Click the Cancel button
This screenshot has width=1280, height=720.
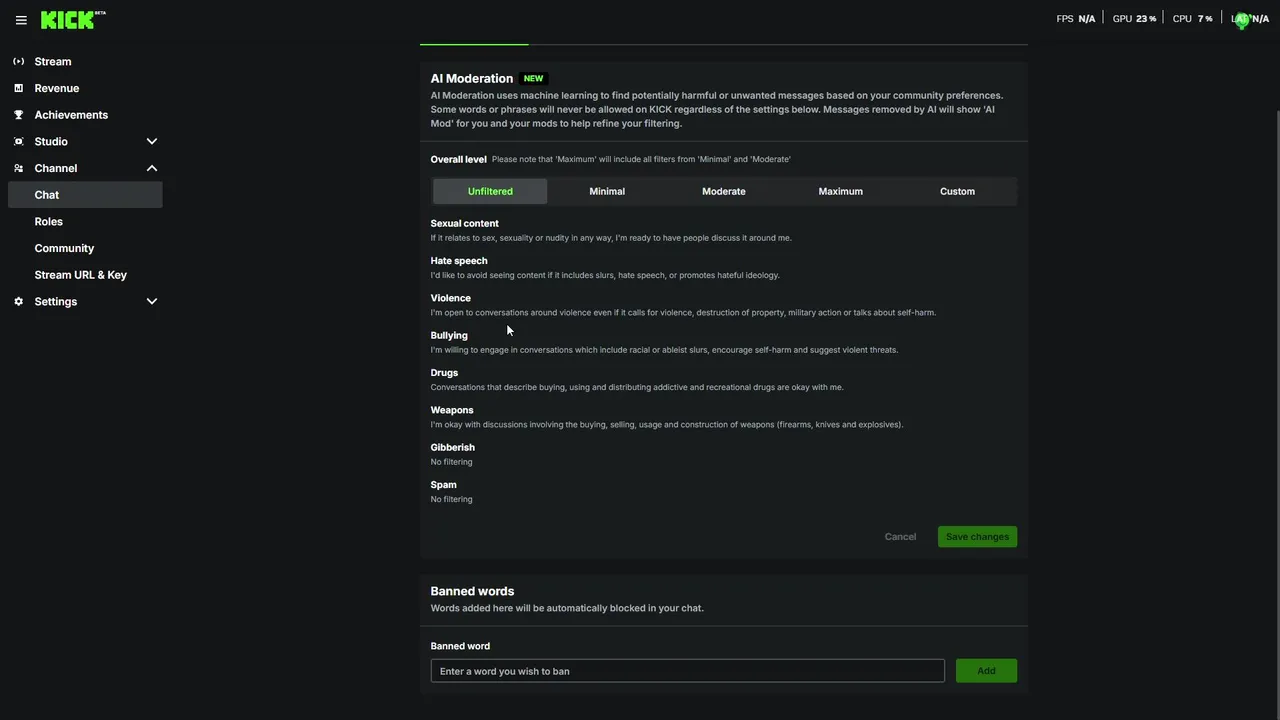pyautogui.click(x=900, y=537)
